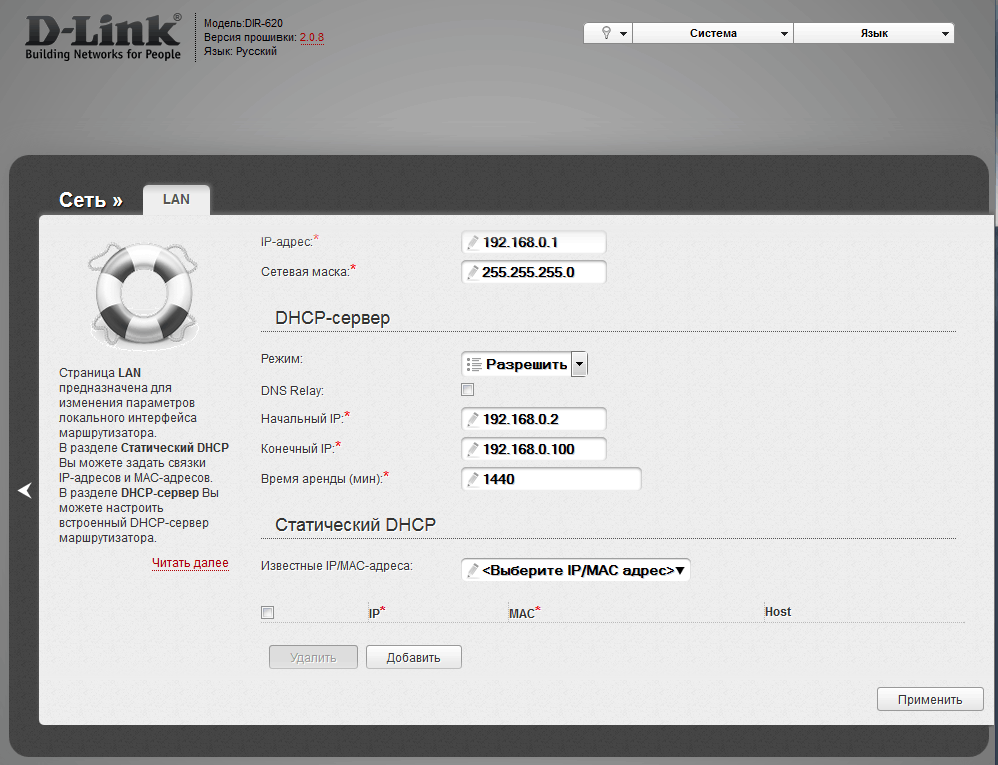Enable the DNS Relay checkbox
The width and height of the screenshot is (998, 765).
click(x=467, y=390)
